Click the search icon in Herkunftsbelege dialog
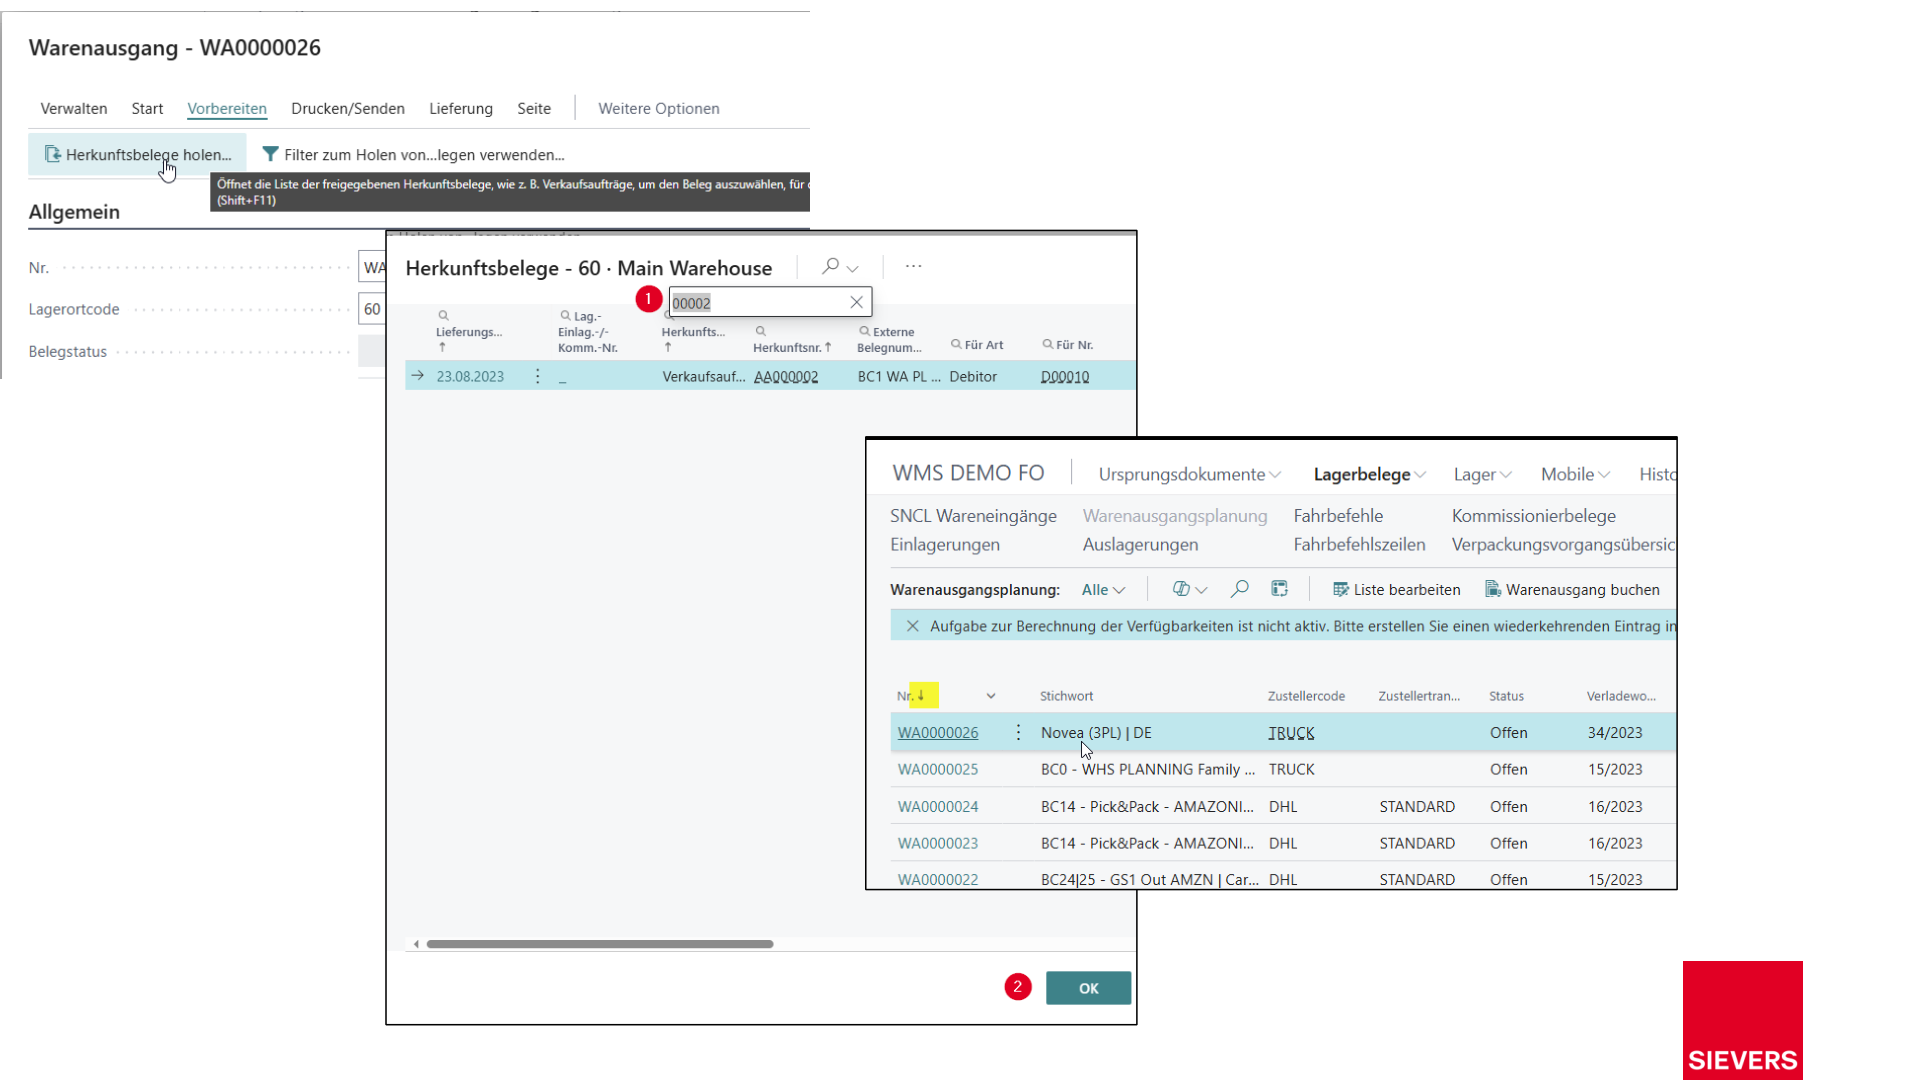 (830, 266)
